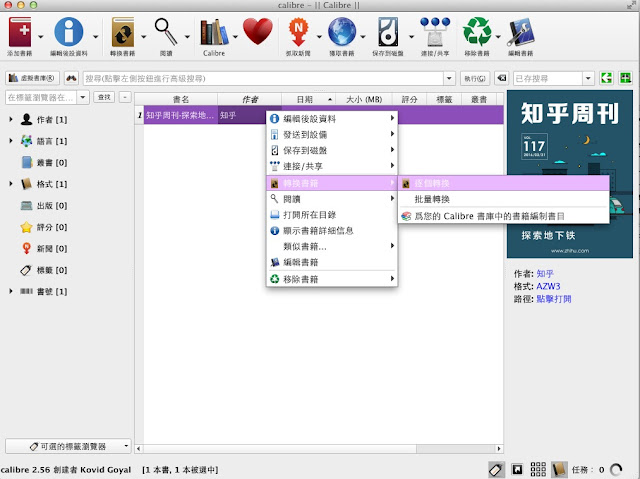Click the path 'click to open' link
This screenshot has width=640, height=479.
point(553,299)
